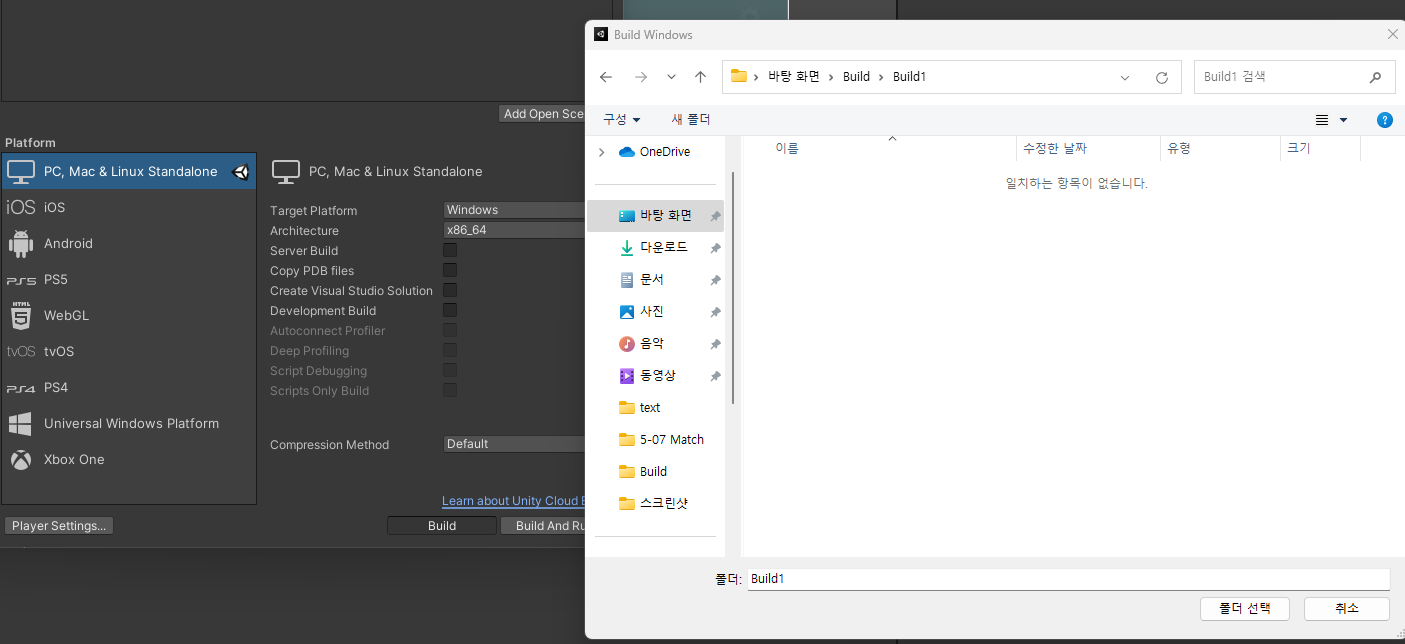Close the Build Windows dialog

click(1392, 34)
